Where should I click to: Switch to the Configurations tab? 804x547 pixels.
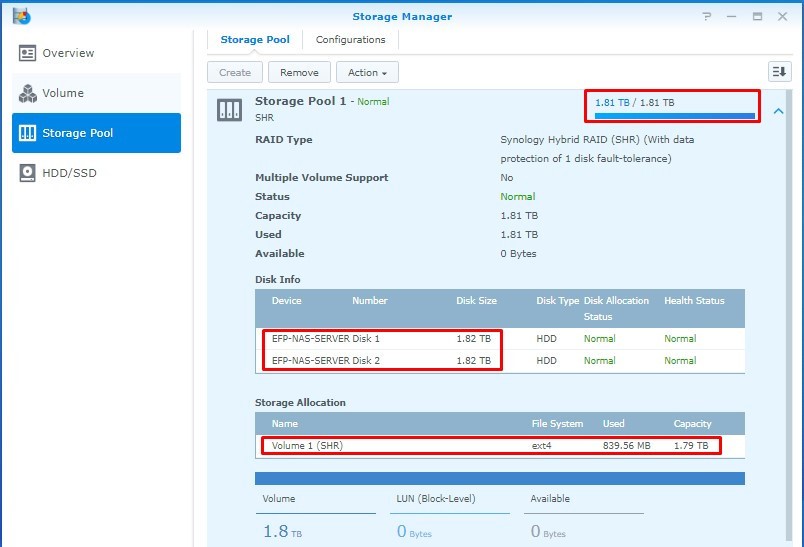pos(350,39)
